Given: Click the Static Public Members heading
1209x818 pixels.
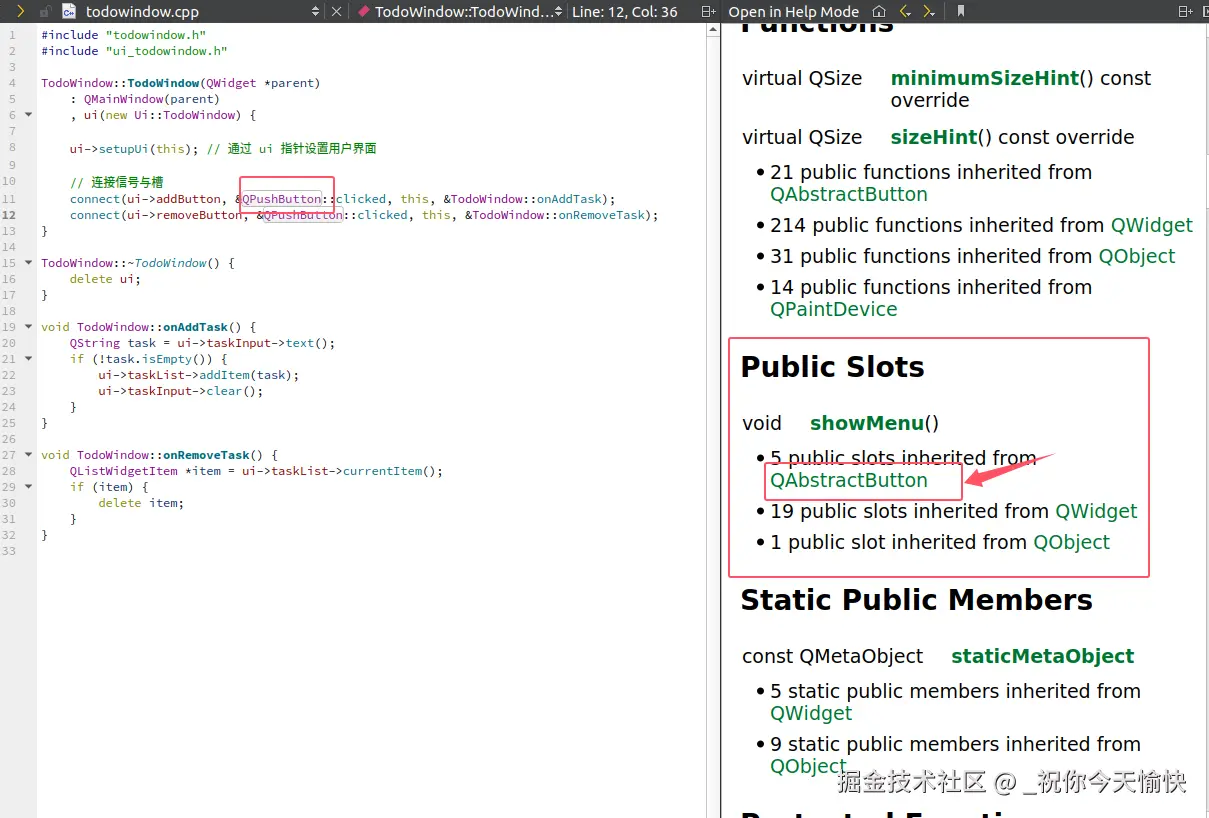Looking at the screenshot, I should pyautogui.click(x=916, y=600).
